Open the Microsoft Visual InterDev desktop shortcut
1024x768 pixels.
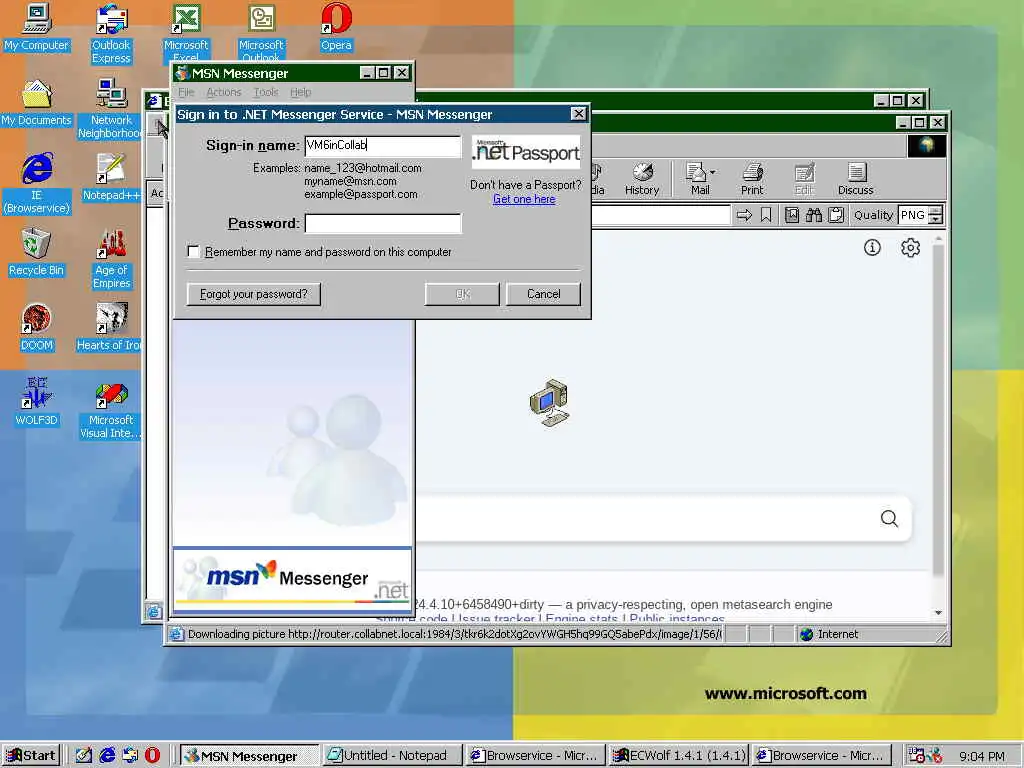pyautogui.click(x=110, y=411)
